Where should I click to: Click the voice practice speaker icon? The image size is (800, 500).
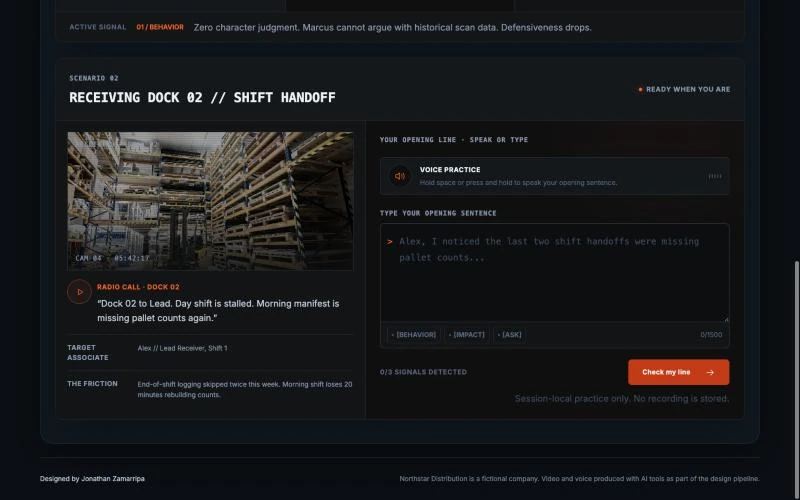point(400,176)
